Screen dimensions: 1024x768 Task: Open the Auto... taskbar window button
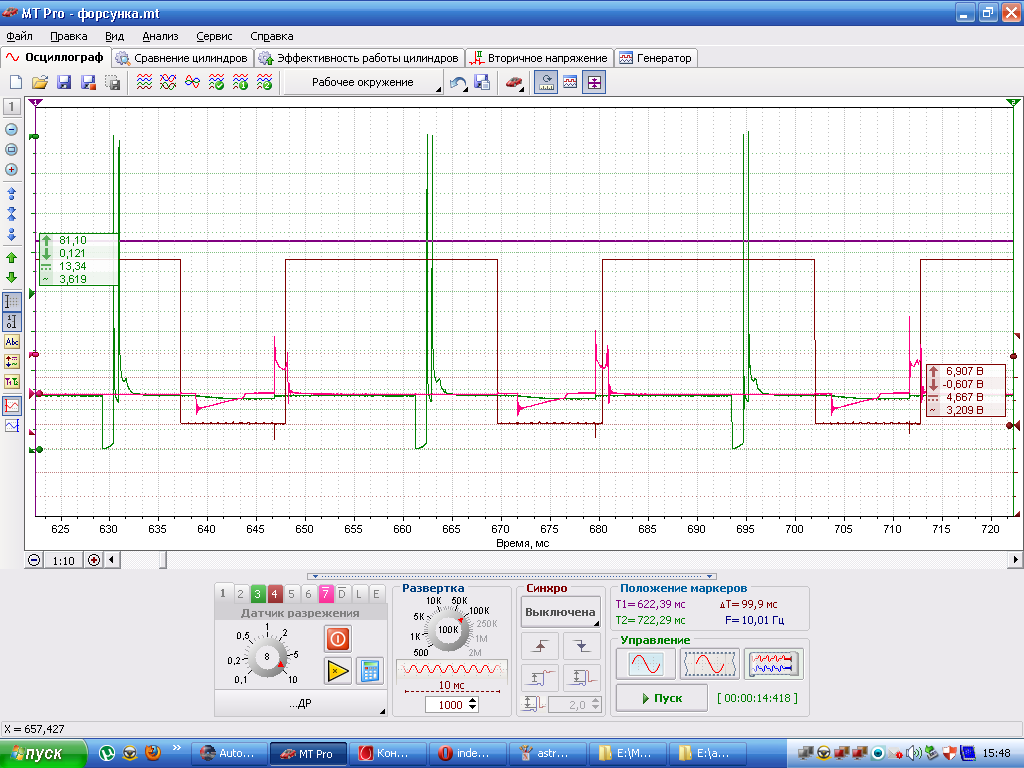(229, 753)
